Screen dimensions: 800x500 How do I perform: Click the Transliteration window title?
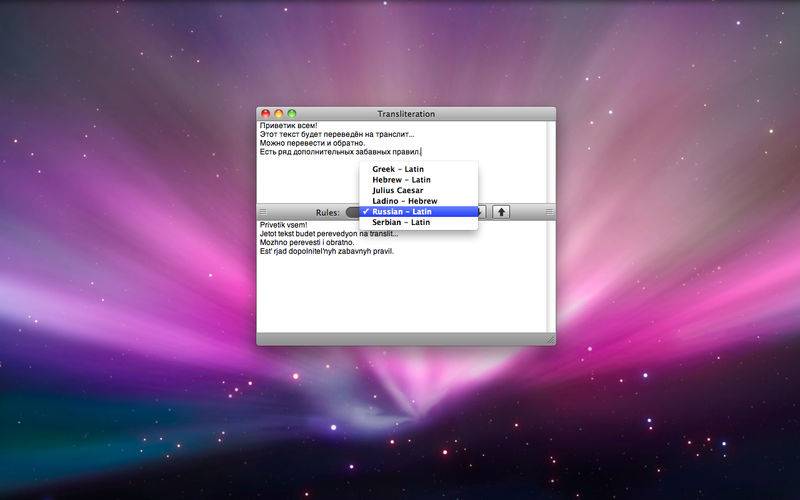[406, 114]
